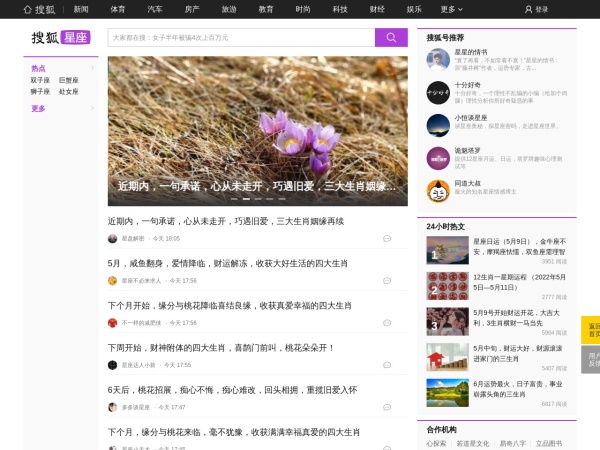Click the second carousel indicator dash
This screenshot has width=600, height=450.
pos(246,199)
